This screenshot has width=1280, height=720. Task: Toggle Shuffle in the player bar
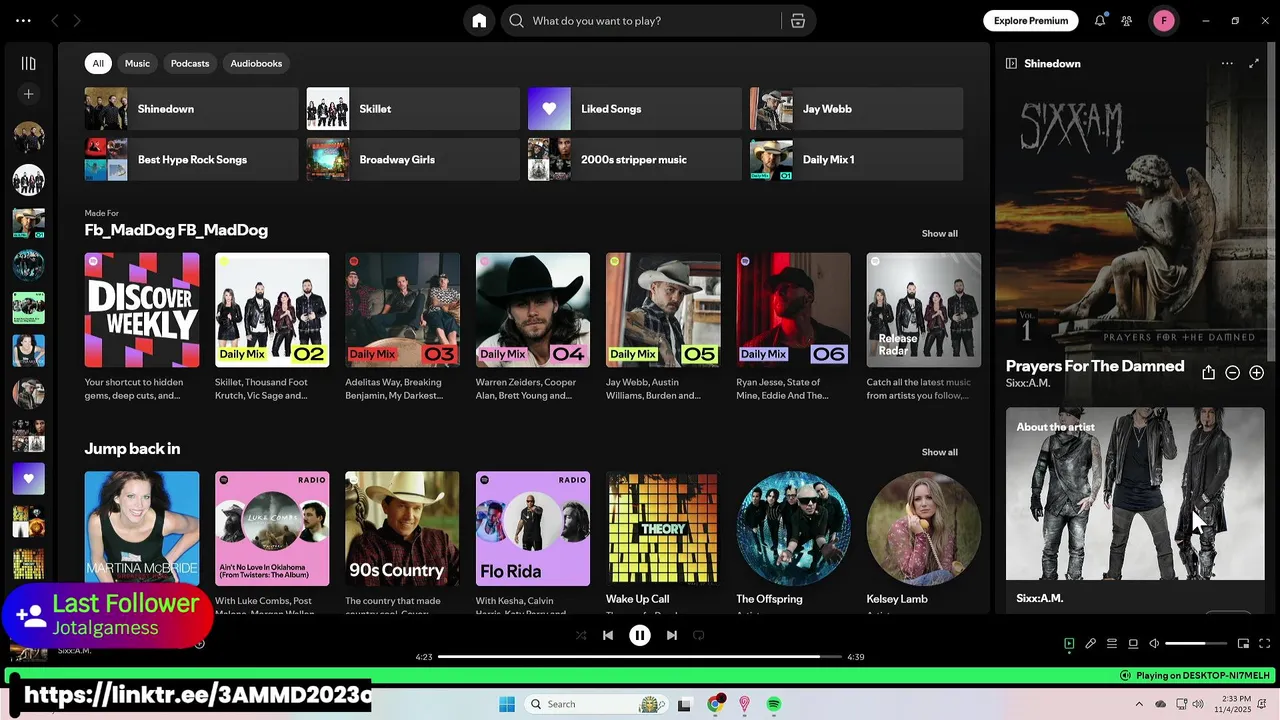581,635
